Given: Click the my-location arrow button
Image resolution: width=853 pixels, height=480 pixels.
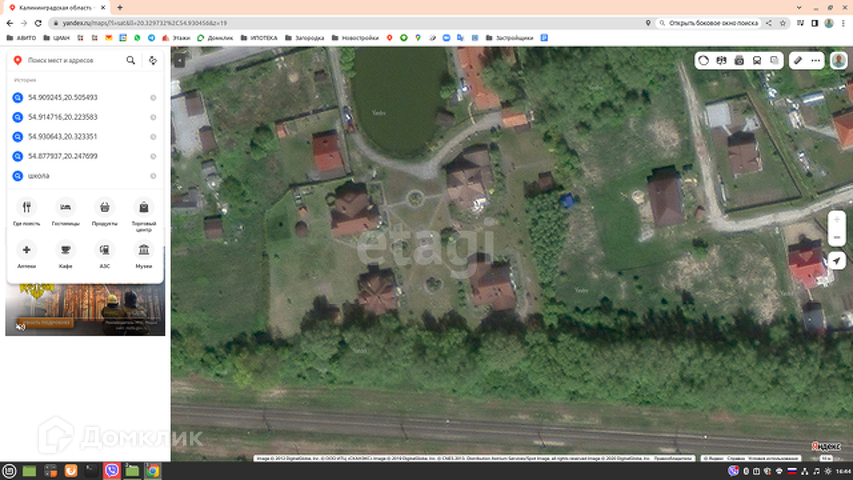Looking at the screenshot, I should coord(837,261).
